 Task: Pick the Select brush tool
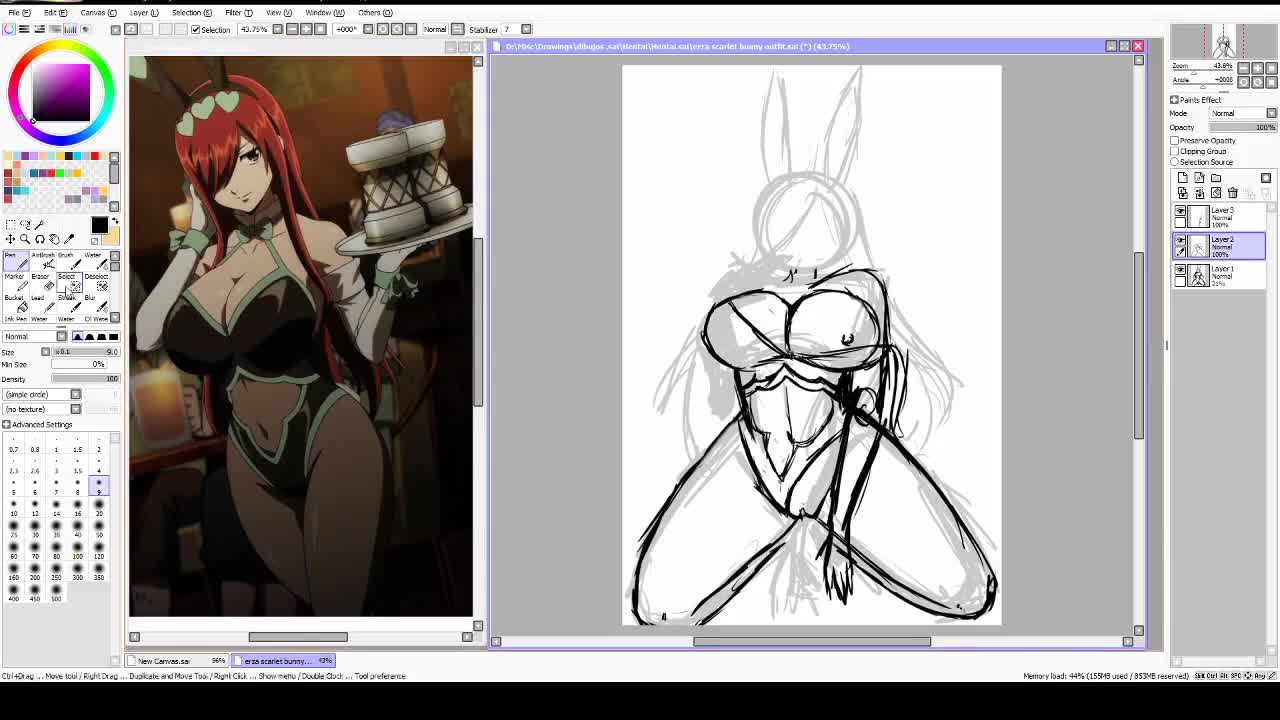tap(69, 282)
